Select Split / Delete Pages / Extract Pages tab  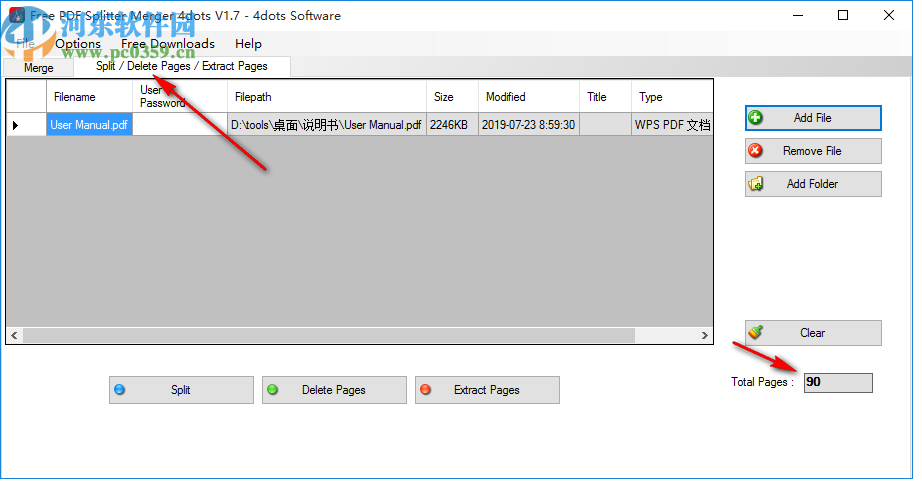[x=182, y=66]
